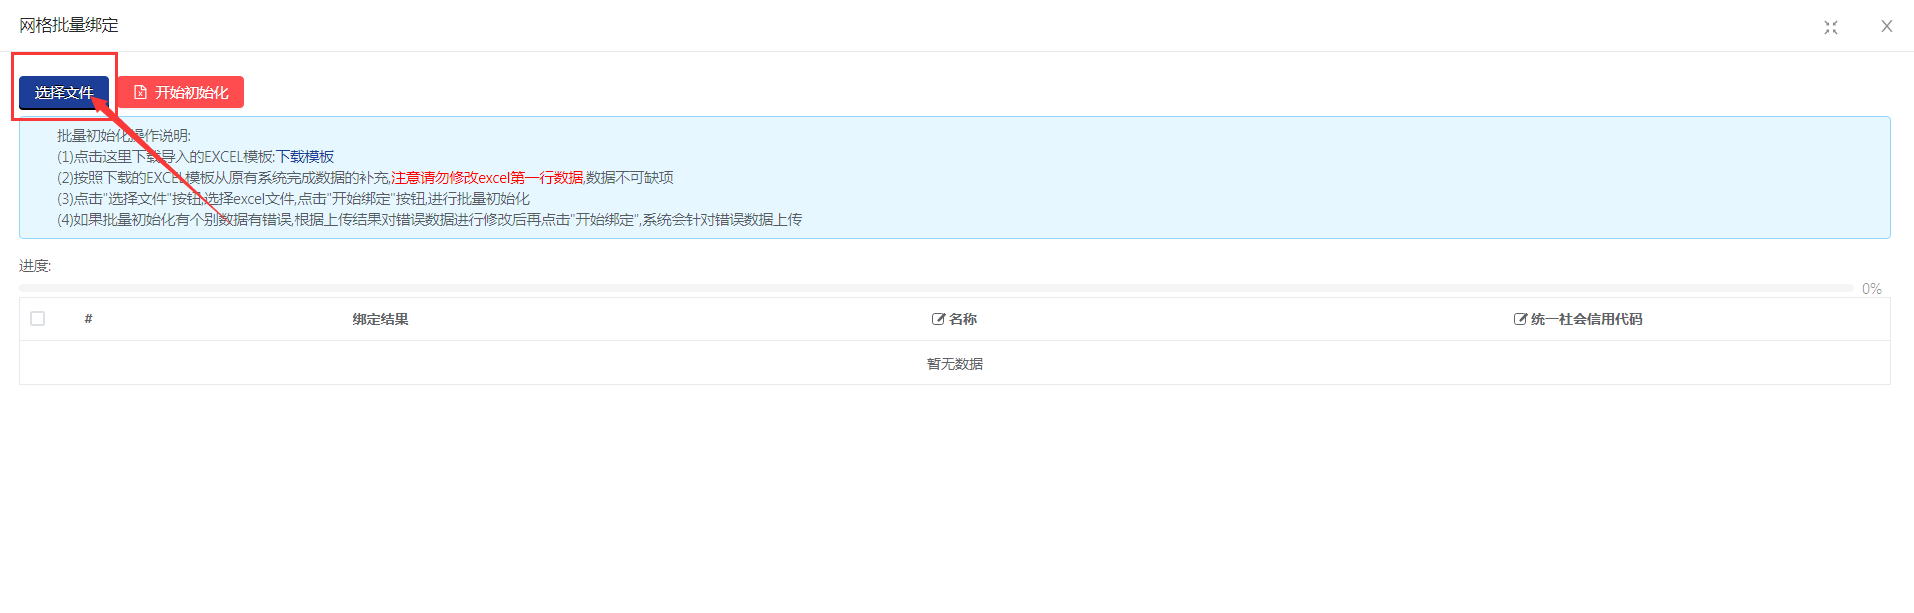Click the # index column header
This screenshot has width=1914, height=613.
(x=88, y=319)
